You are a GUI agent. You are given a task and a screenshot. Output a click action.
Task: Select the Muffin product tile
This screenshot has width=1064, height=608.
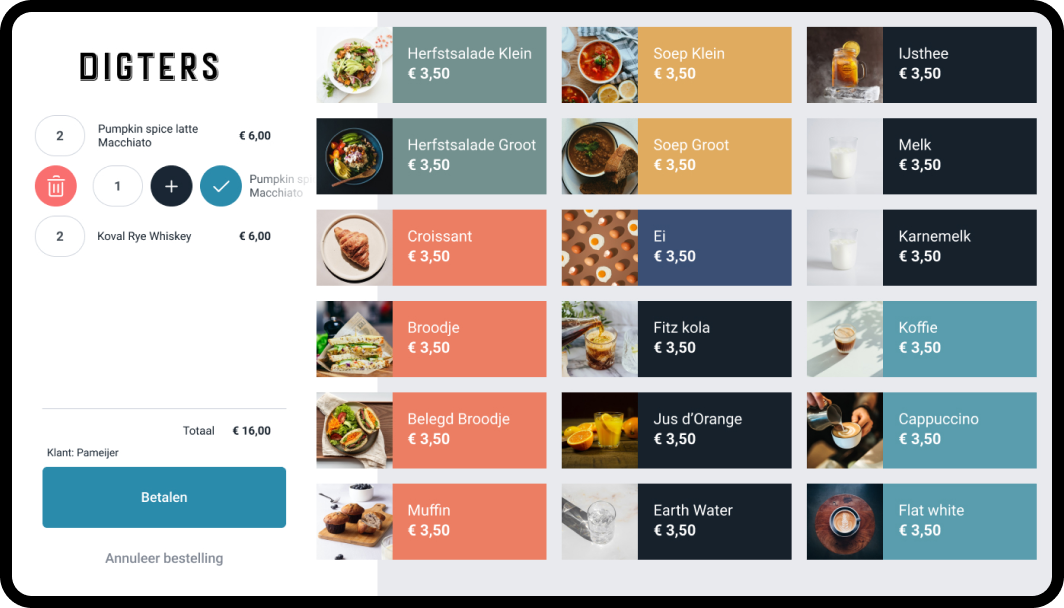point(431,522)
